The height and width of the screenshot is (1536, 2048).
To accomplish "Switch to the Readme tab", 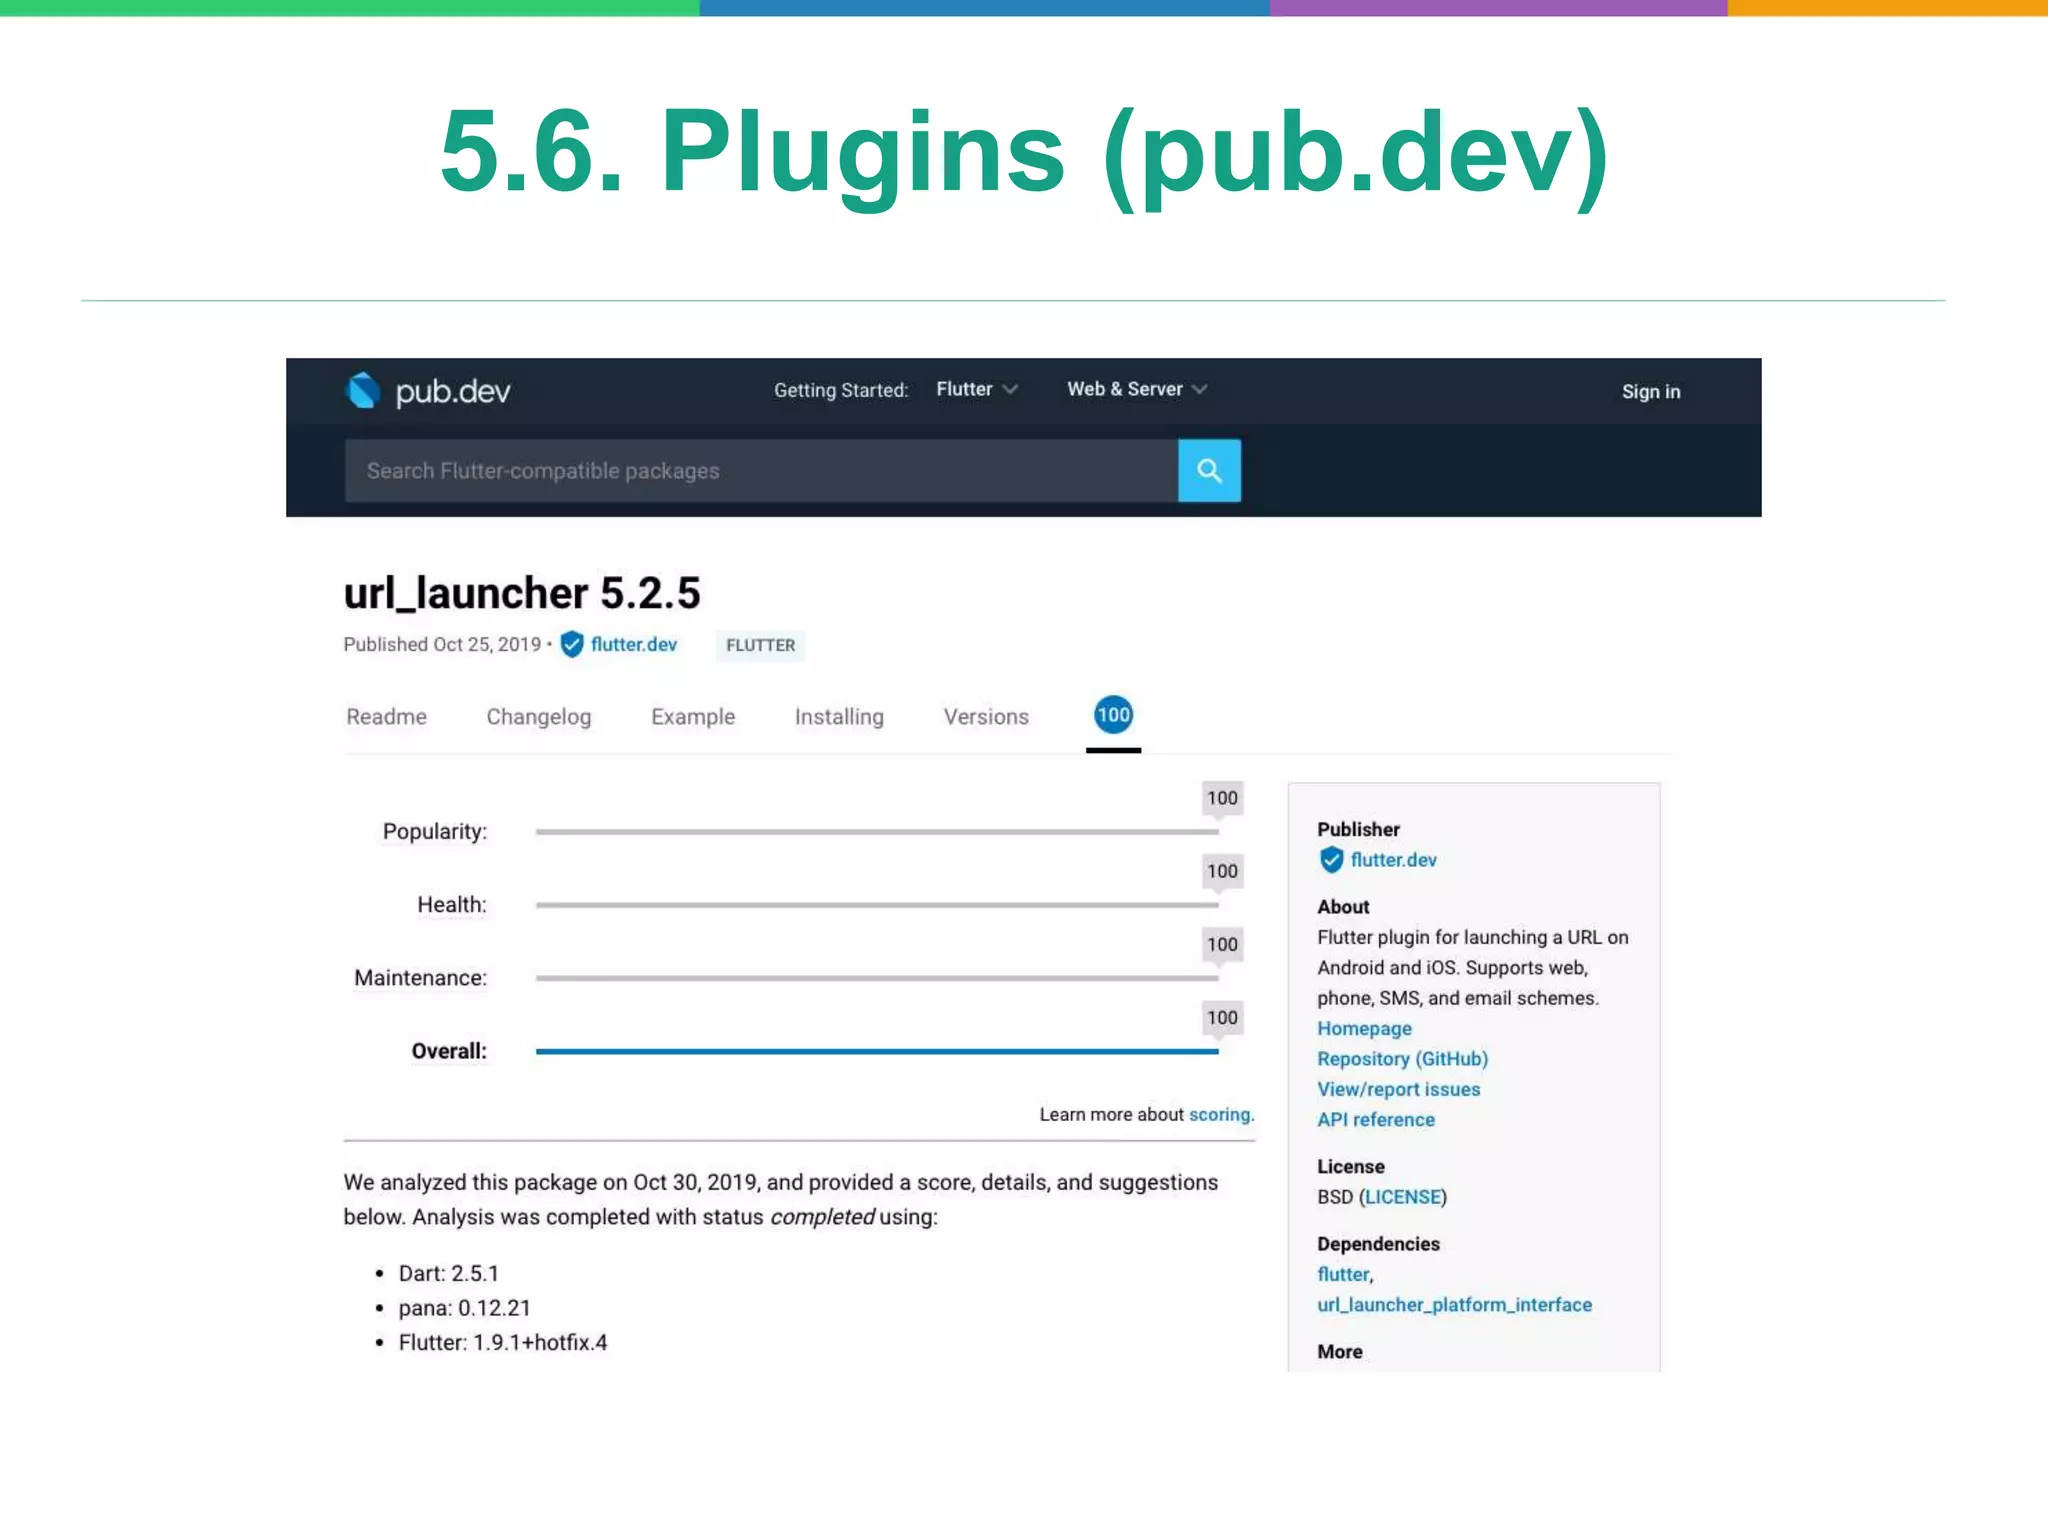I will (x=386, y=717).
